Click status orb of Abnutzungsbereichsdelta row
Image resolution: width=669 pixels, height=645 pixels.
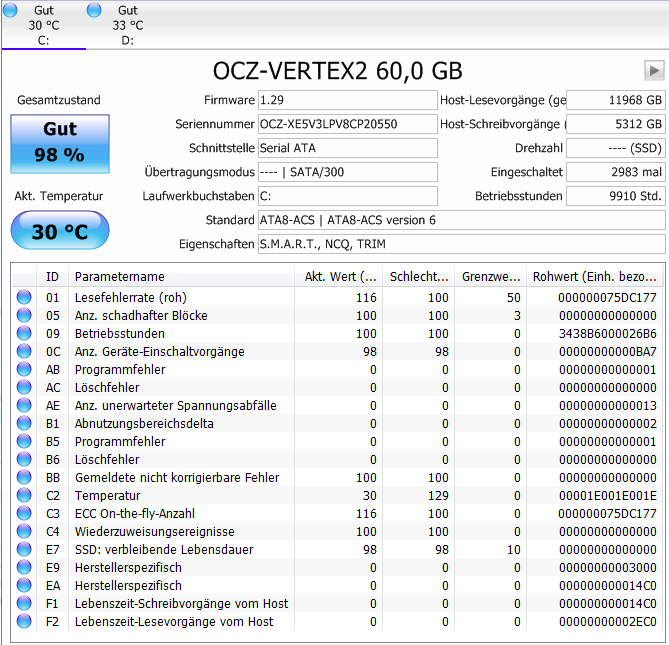pyautogui.click(x=24, y=423)
